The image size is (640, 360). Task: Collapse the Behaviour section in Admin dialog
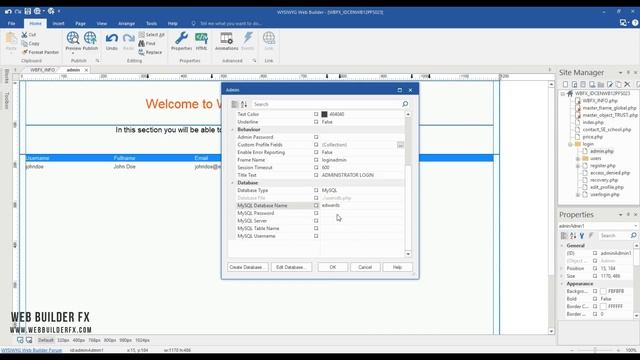tap(233, 129)
